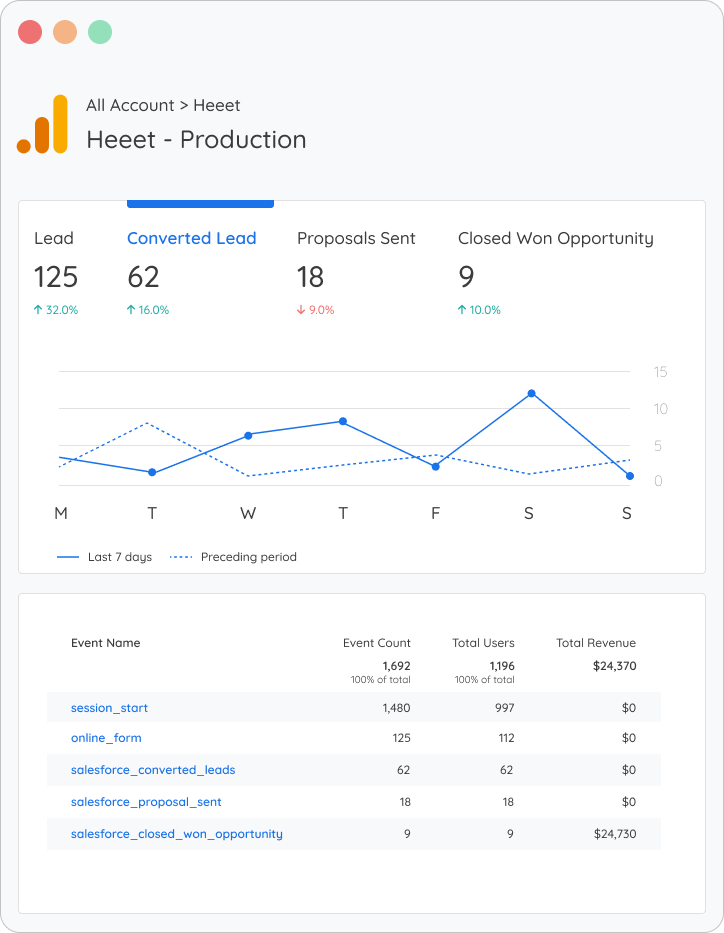
Task: Open the session_start event link
Action: pyautogui.click(x=109, y=707)
